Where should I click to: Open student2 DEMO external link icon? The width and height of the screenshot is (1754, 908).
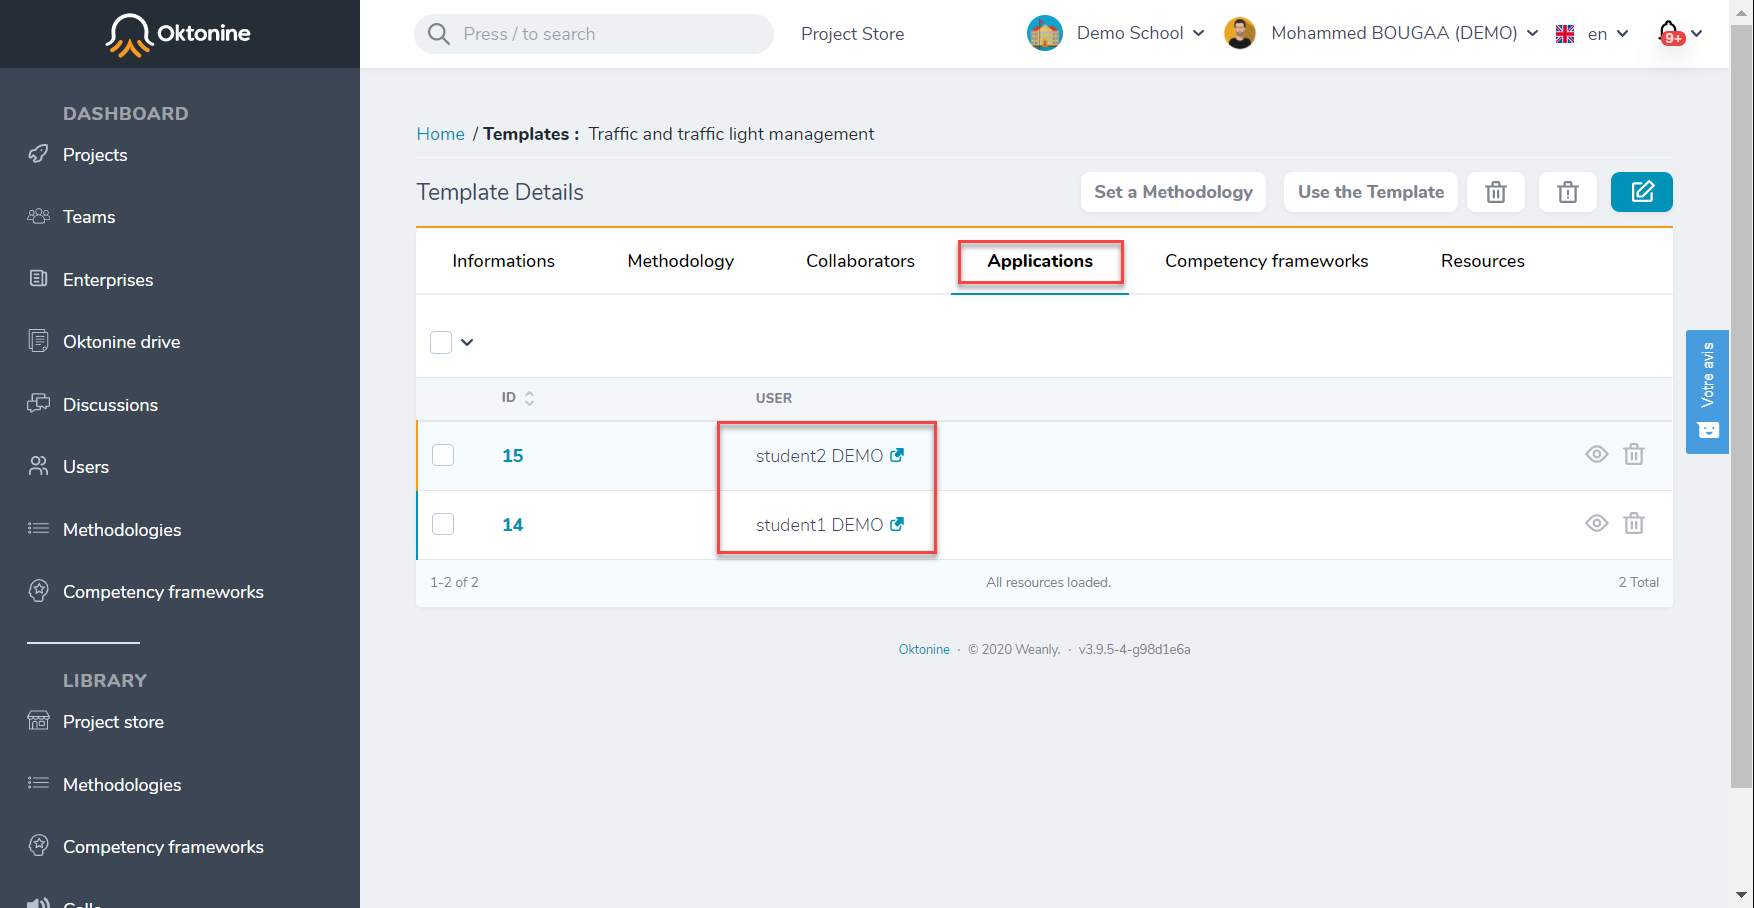pyautogui.click(x=897, y=455)
